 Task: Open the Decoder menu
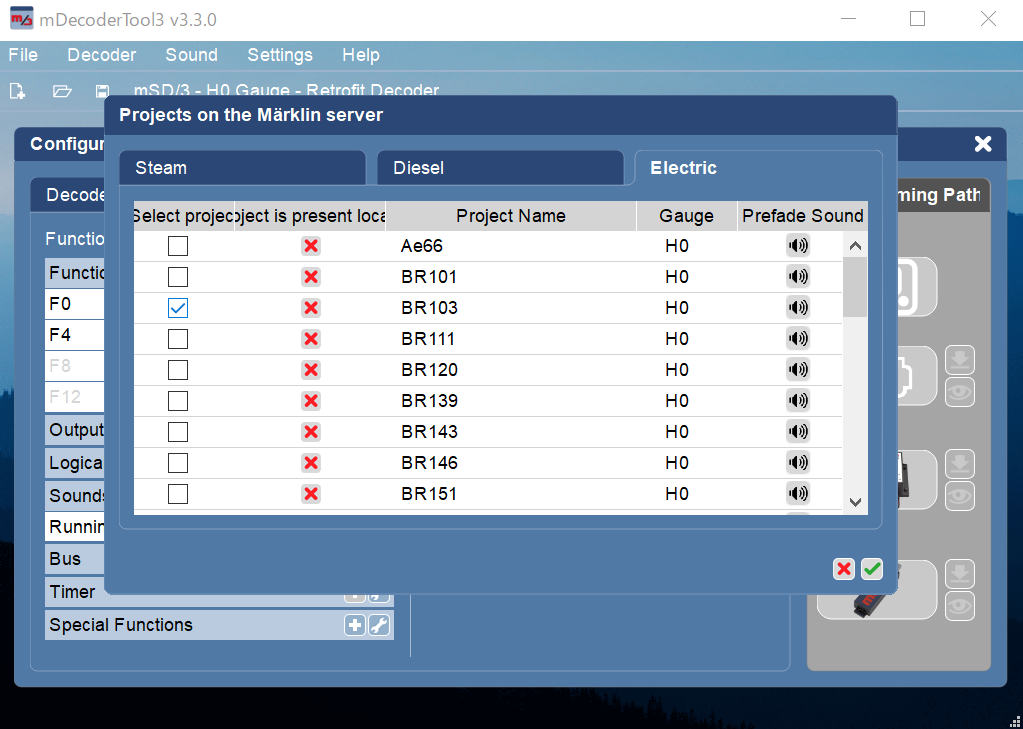pos(101,55)
